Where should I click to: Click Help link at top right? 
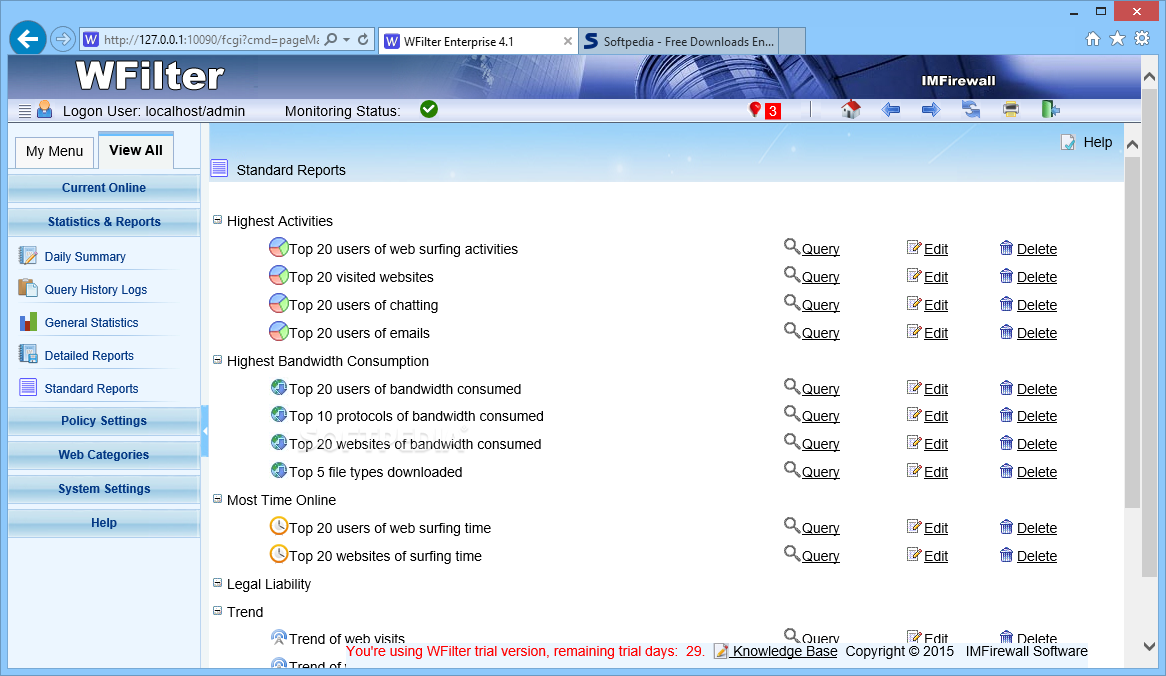pyautogui.click(x=1098, y=142)
